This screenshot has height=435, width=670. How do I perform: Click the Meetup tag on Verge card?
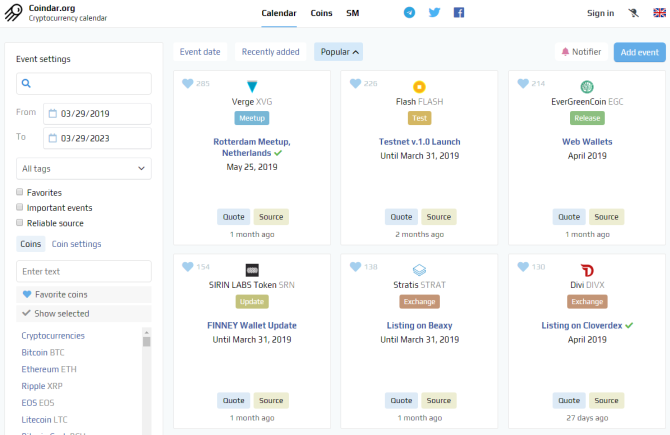point(252,118)
